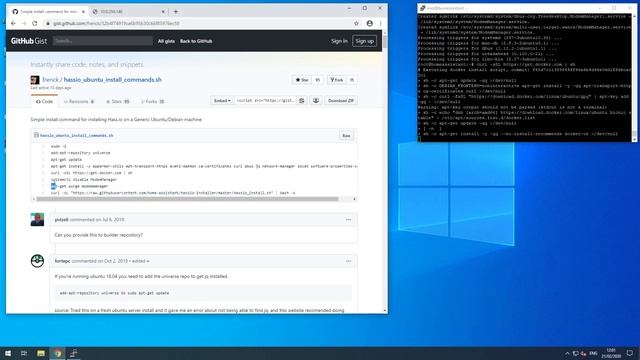Open notification center icon

pyautogui.click(x=630, y=353)
